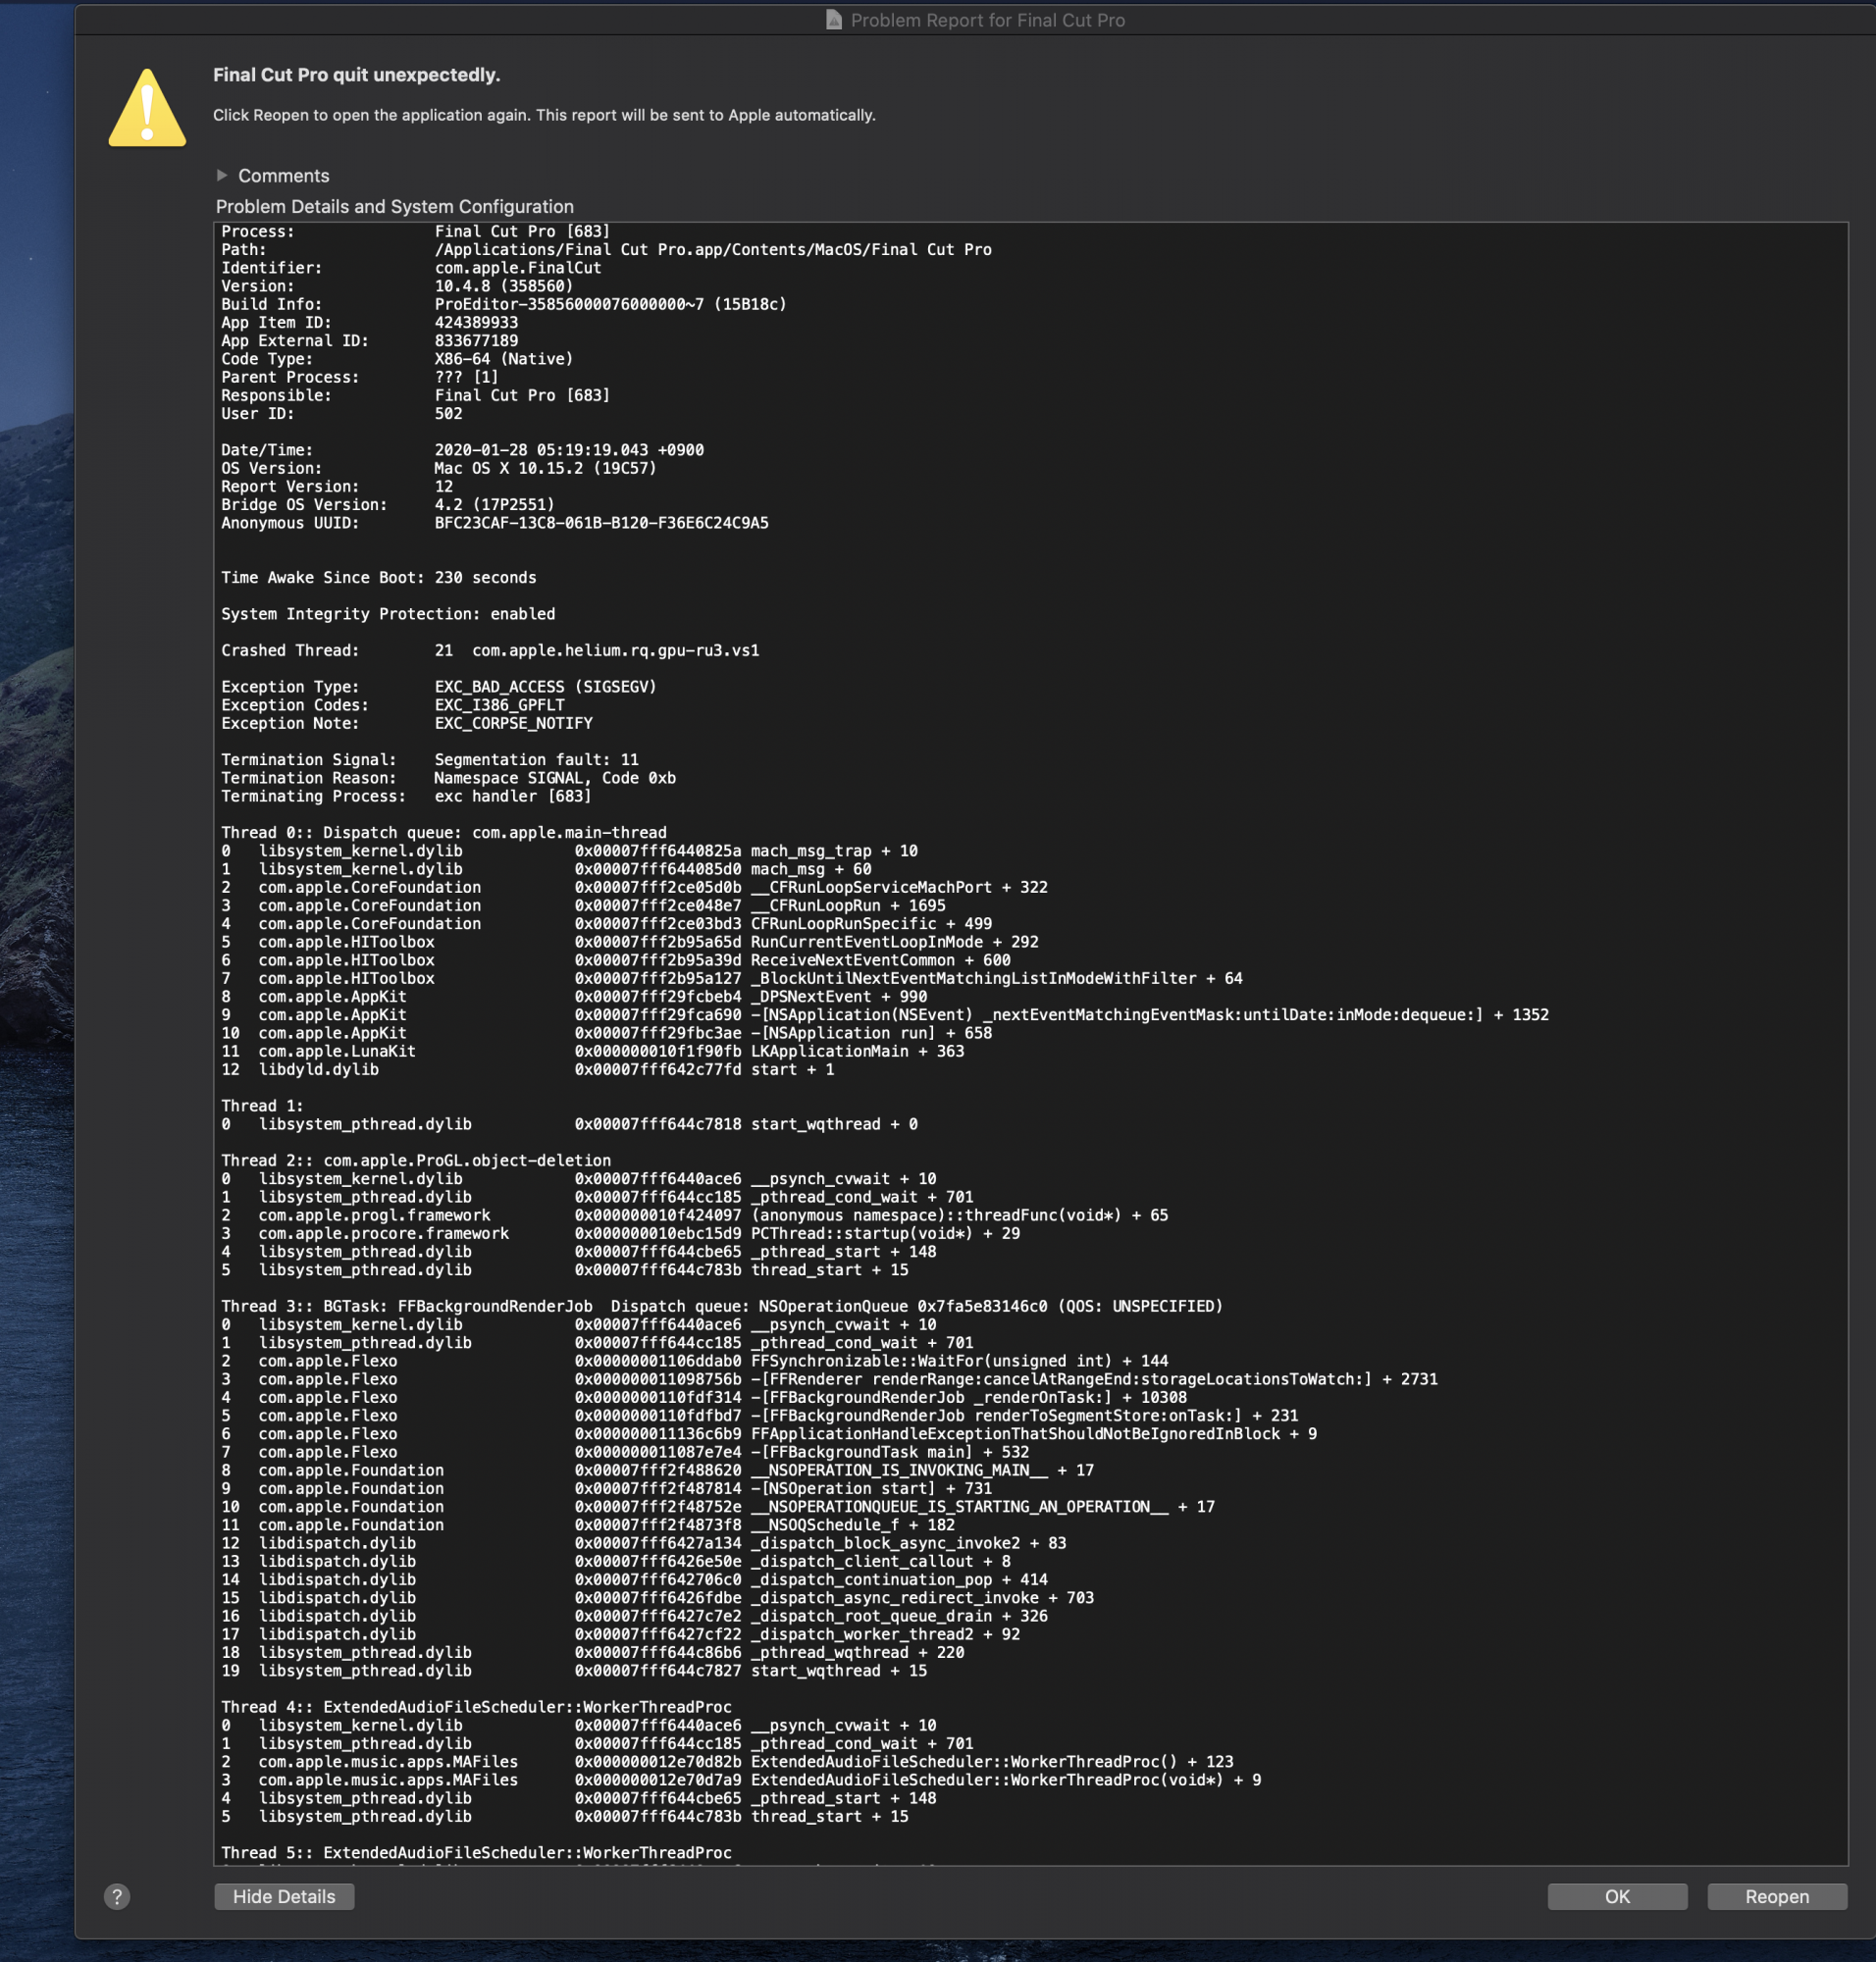Click 'Termination Signal: Segmentation fault: 11'
Image resolution: width=1876 pixels, height=1962 pixels.
point(430,760)
